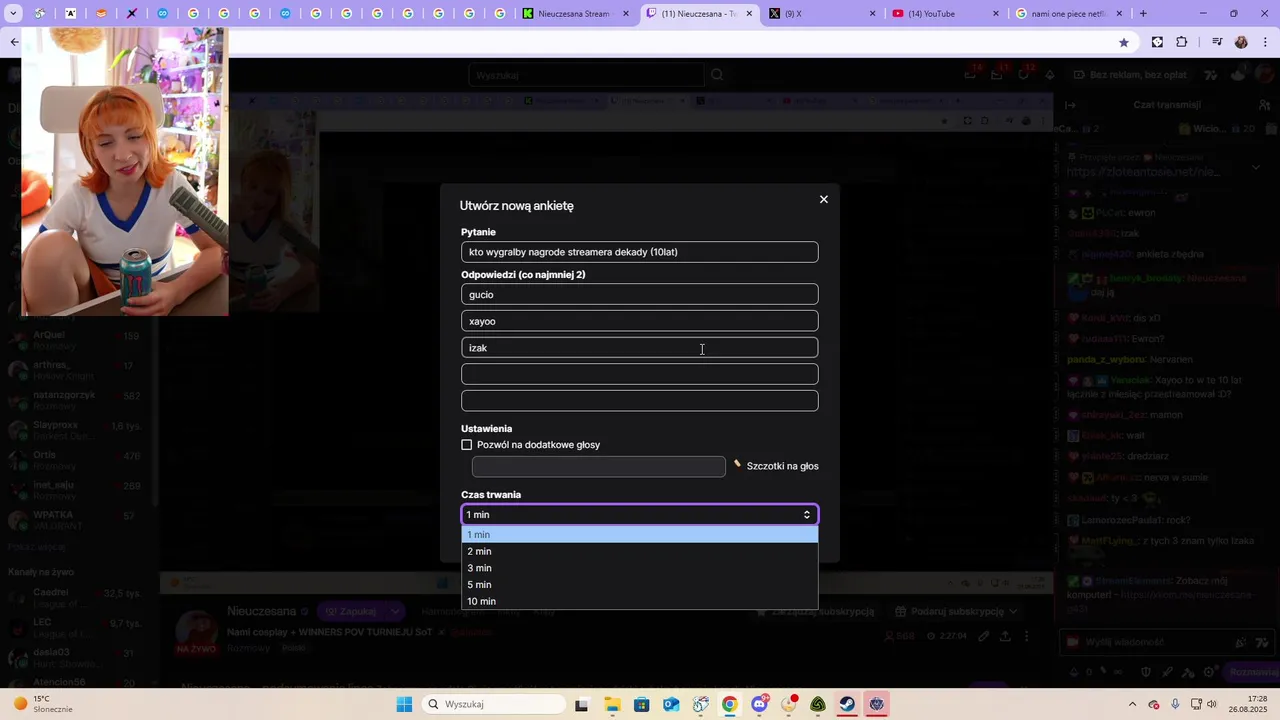This screenshot has height=720, width=1280.
Task: Edit the Pytanie question field
Action: point(640,252)
